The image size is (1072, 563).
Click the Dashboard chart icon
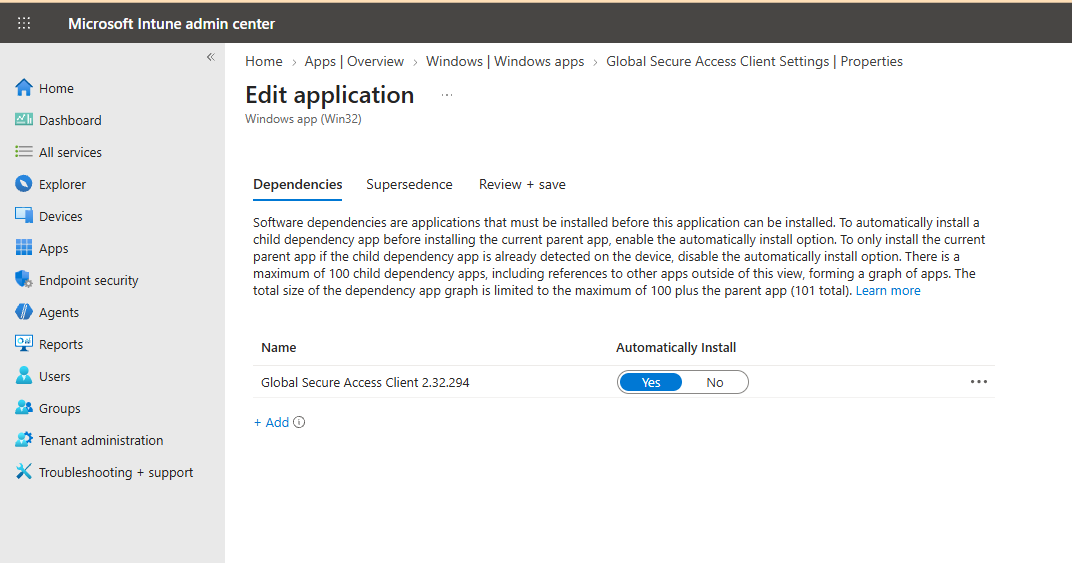coord(24,120)
